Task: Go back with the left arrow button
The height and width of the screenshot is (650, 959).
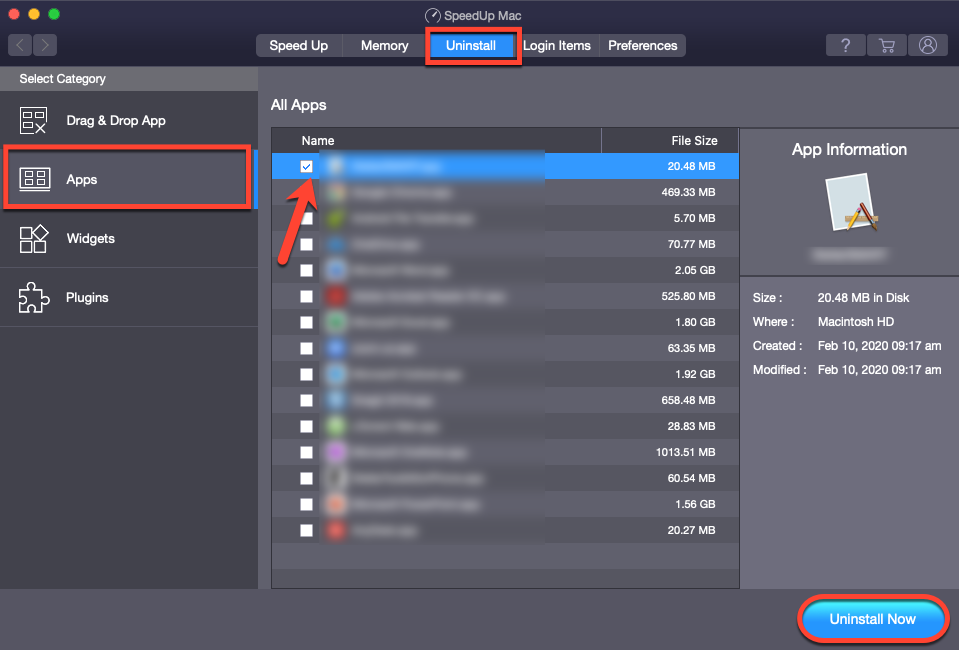Action: point(20,45)
